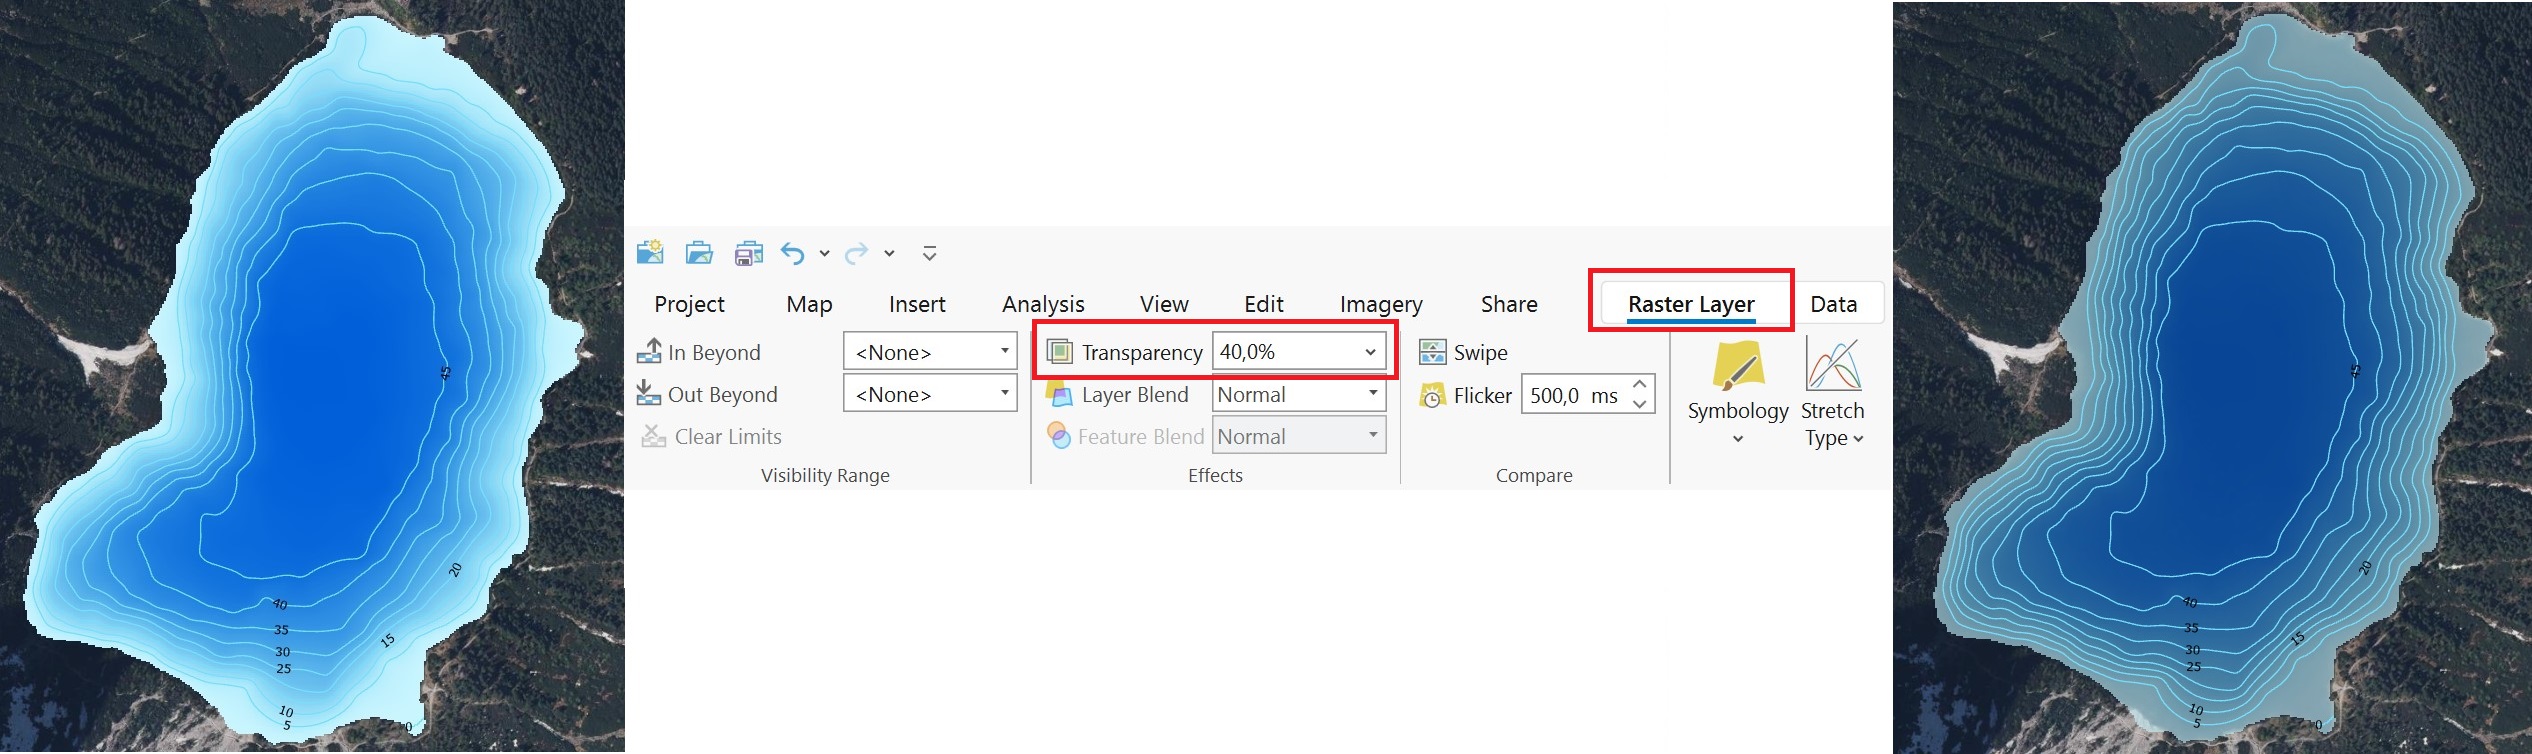Screen dimensions: 2532x754
Task: Click the Out Beyond icon
Action: tap(650, 394)
